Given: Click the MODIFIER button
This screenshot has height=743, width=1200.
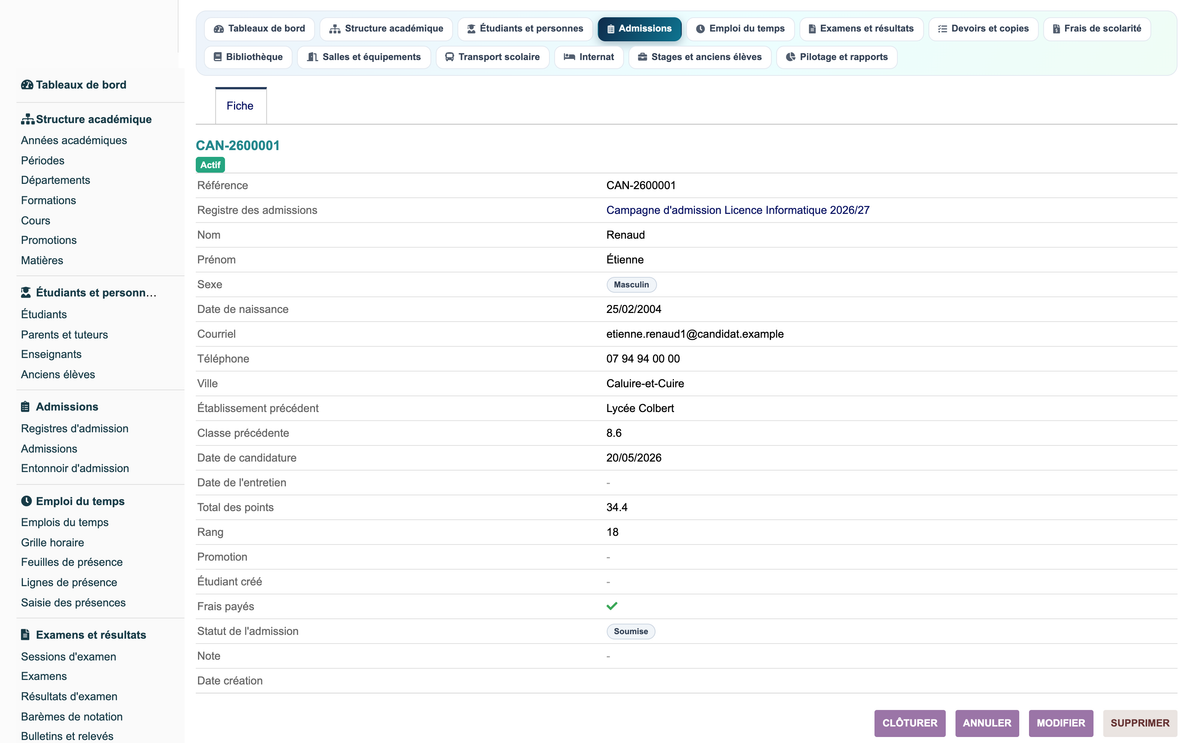Looking at the screenshot, I should (1061, 723).
